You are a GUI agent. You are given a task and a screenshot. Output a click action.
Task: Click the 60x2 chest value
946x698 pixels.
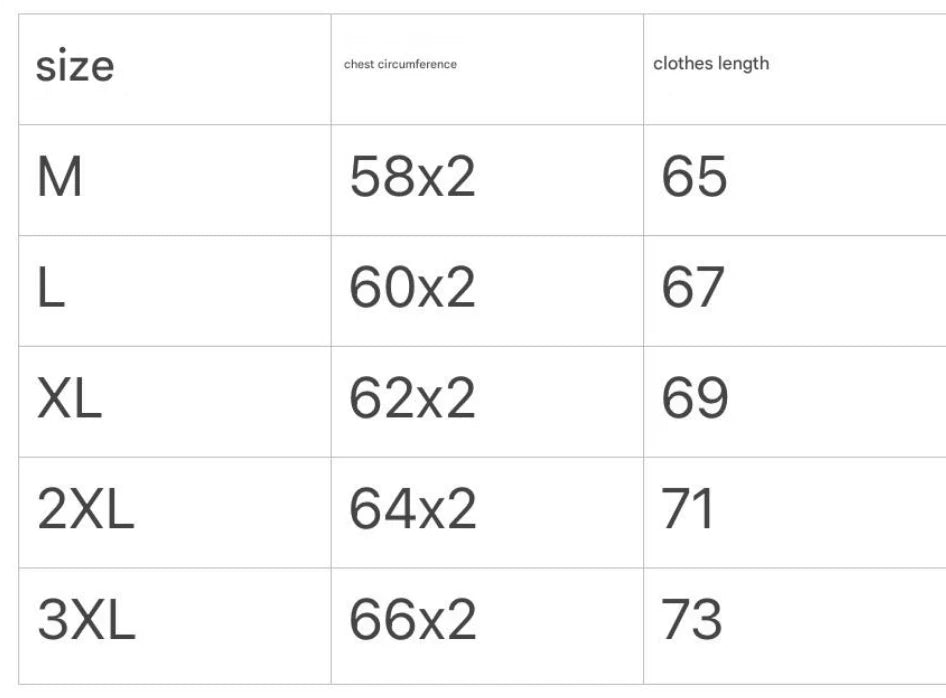pos(412,290)
